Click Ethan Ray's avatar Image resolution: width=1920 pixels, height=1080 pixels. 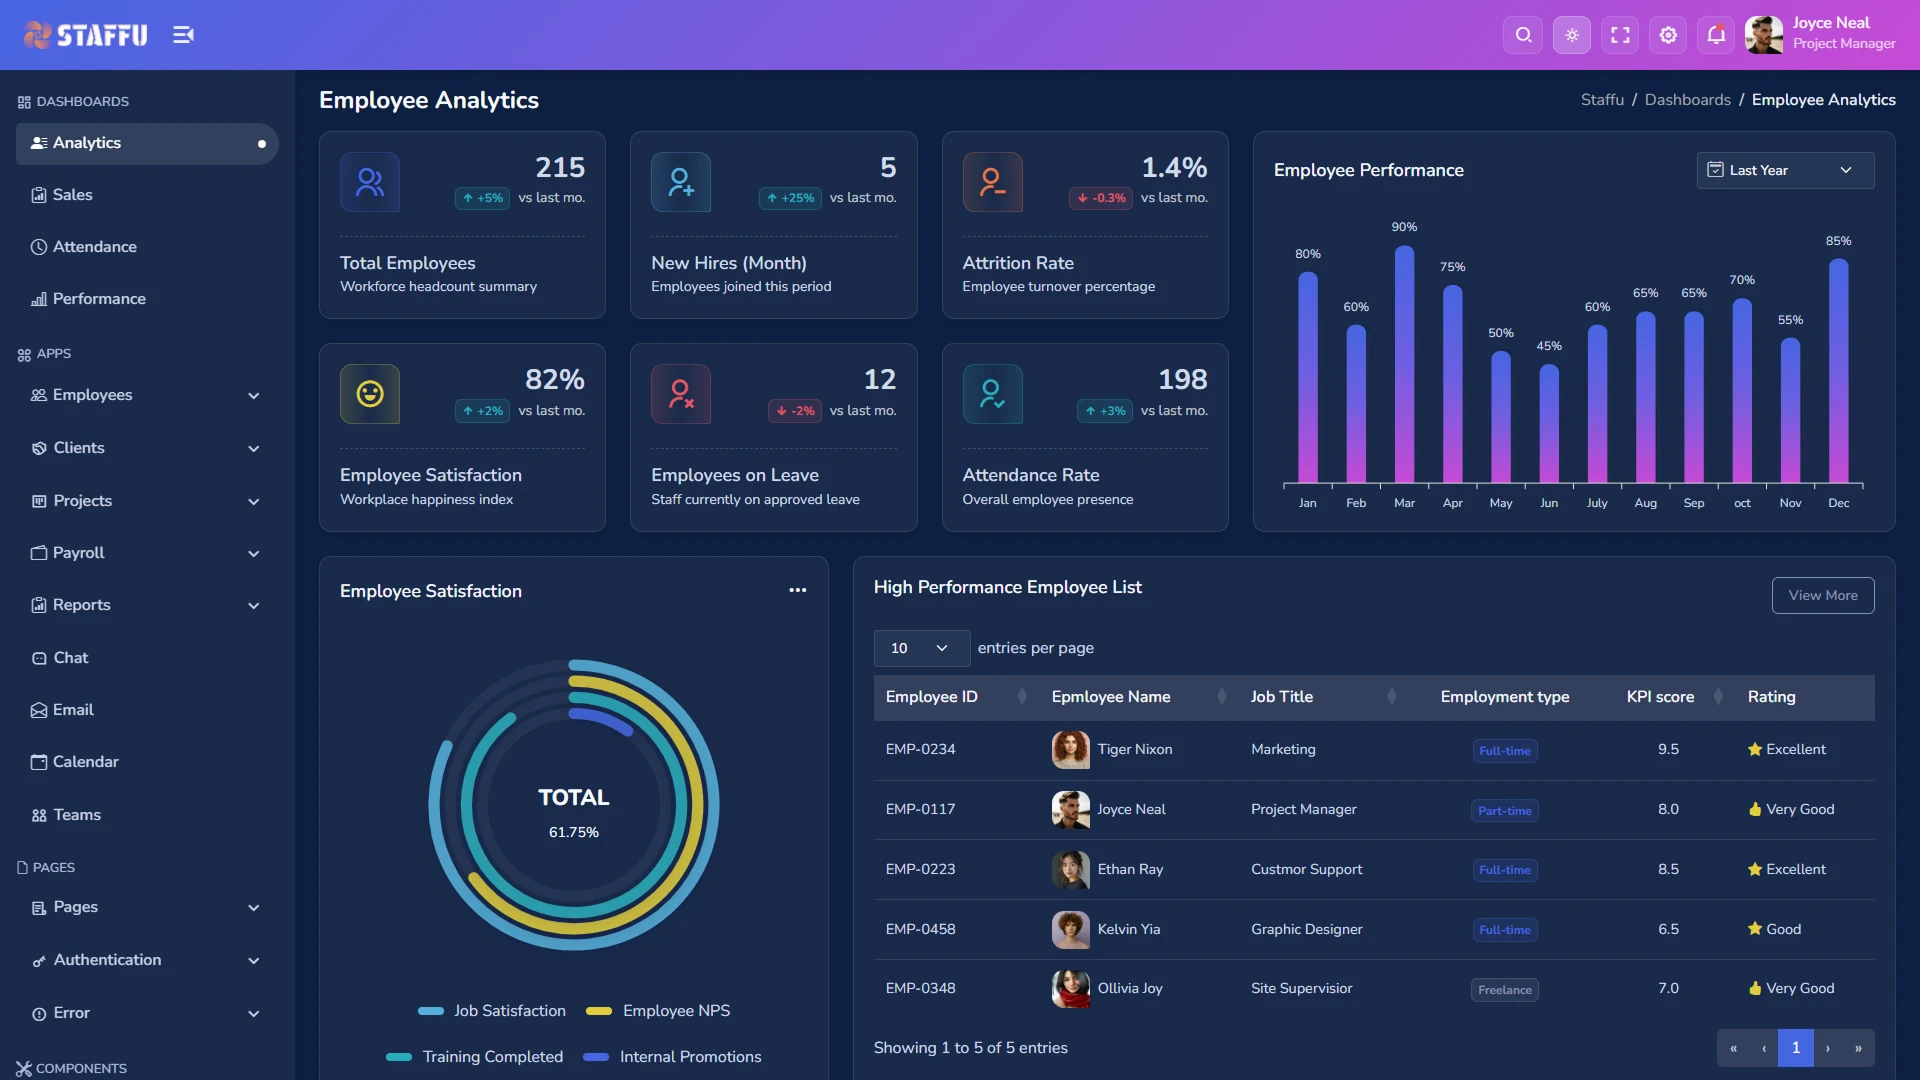pyautogui.click(x=1070, y=870)
